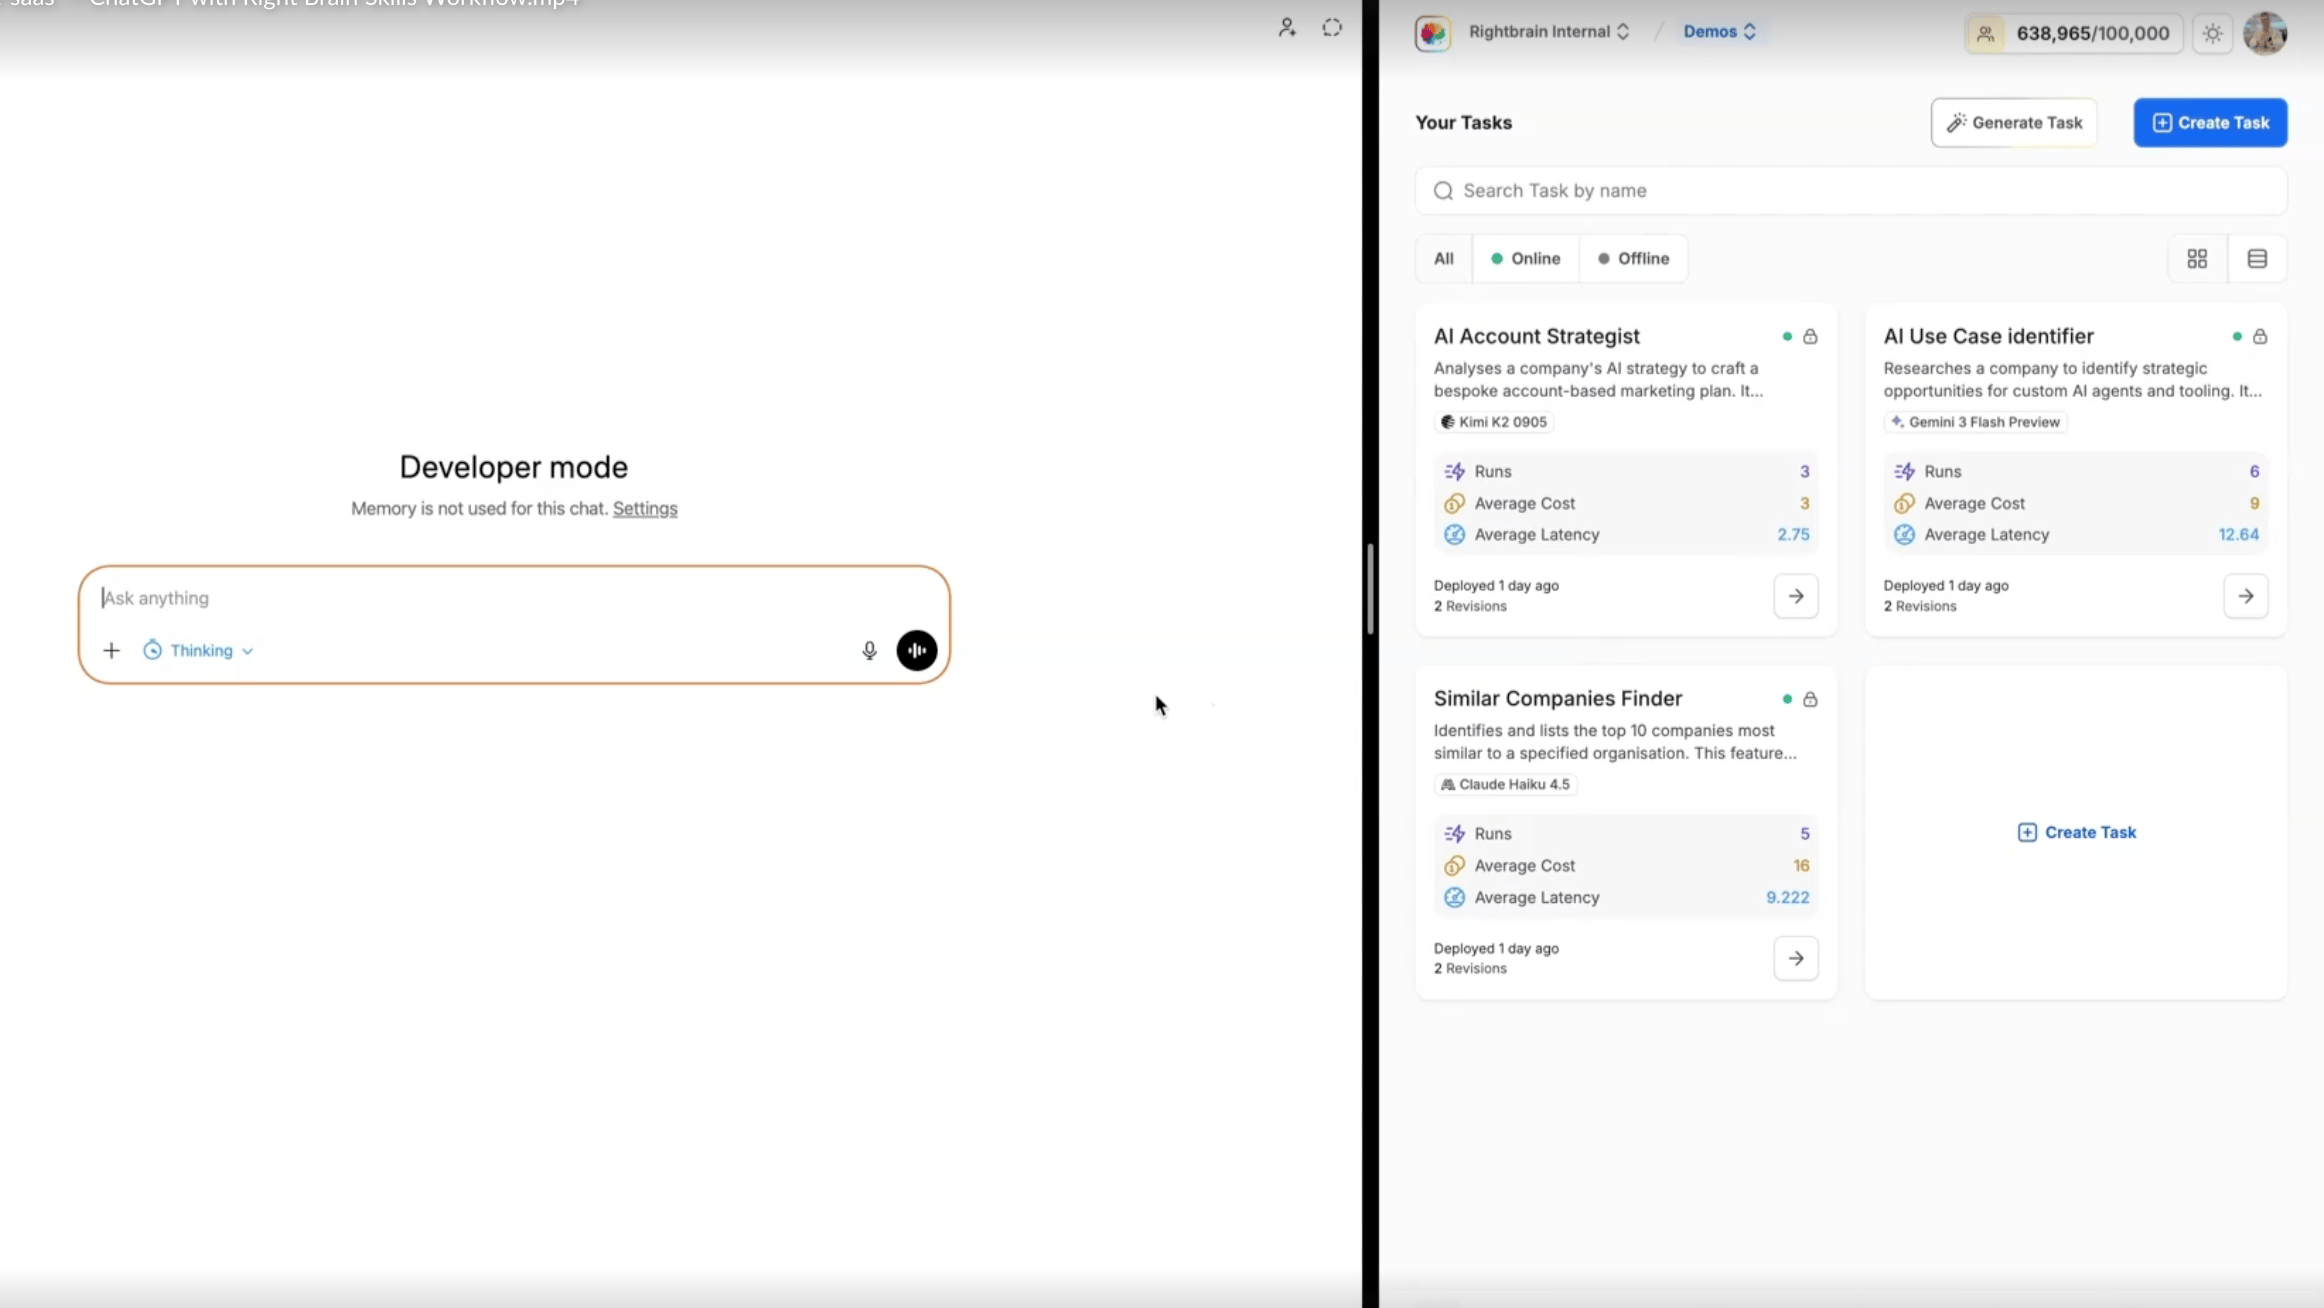Open Similar Companies Finder arrow button
This screenshot has height=1308, width=2324.
pos(1796,958)
